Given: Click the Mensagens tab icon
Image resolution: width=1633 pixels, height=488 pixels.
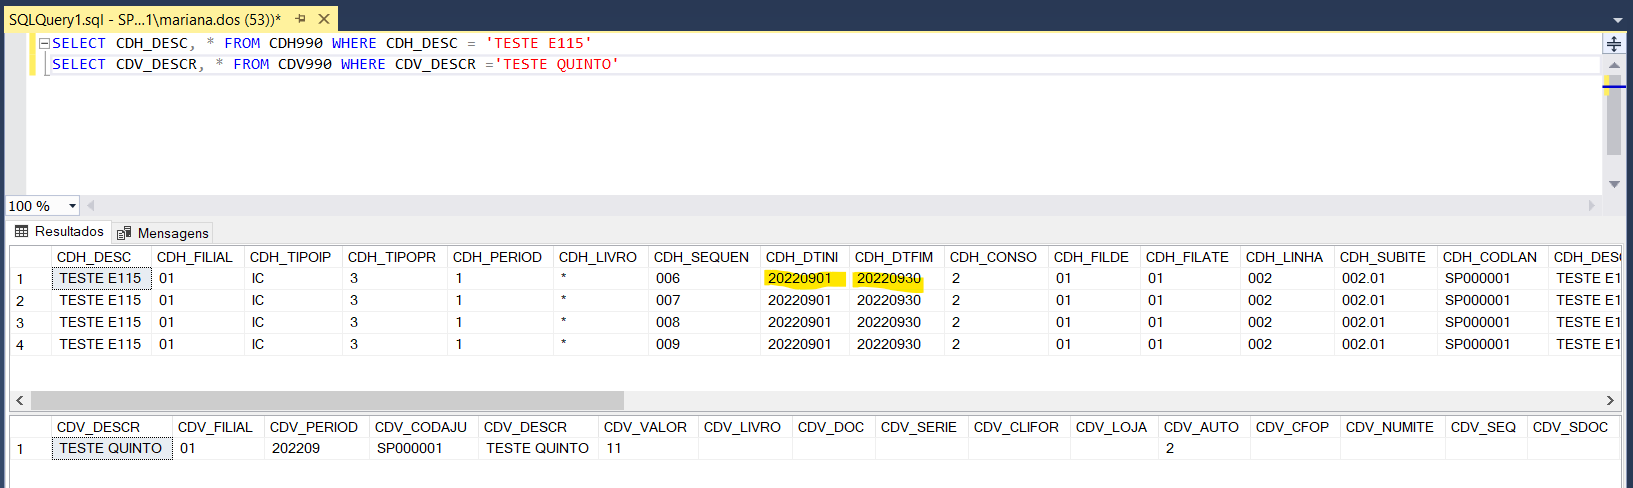Looking at the screenshot, I should click(x=124, y=233).
